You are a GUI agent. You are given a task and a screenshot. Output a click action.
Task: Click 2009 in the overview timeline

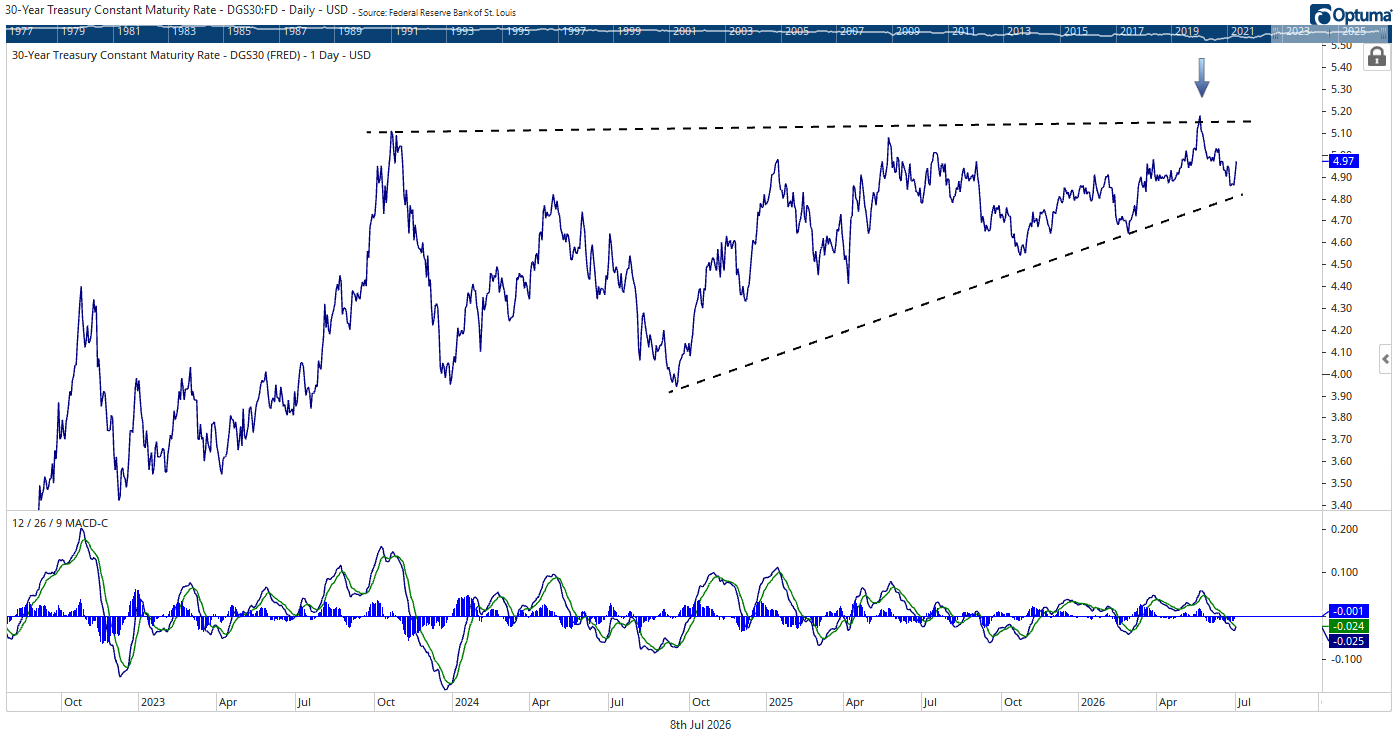908,32
